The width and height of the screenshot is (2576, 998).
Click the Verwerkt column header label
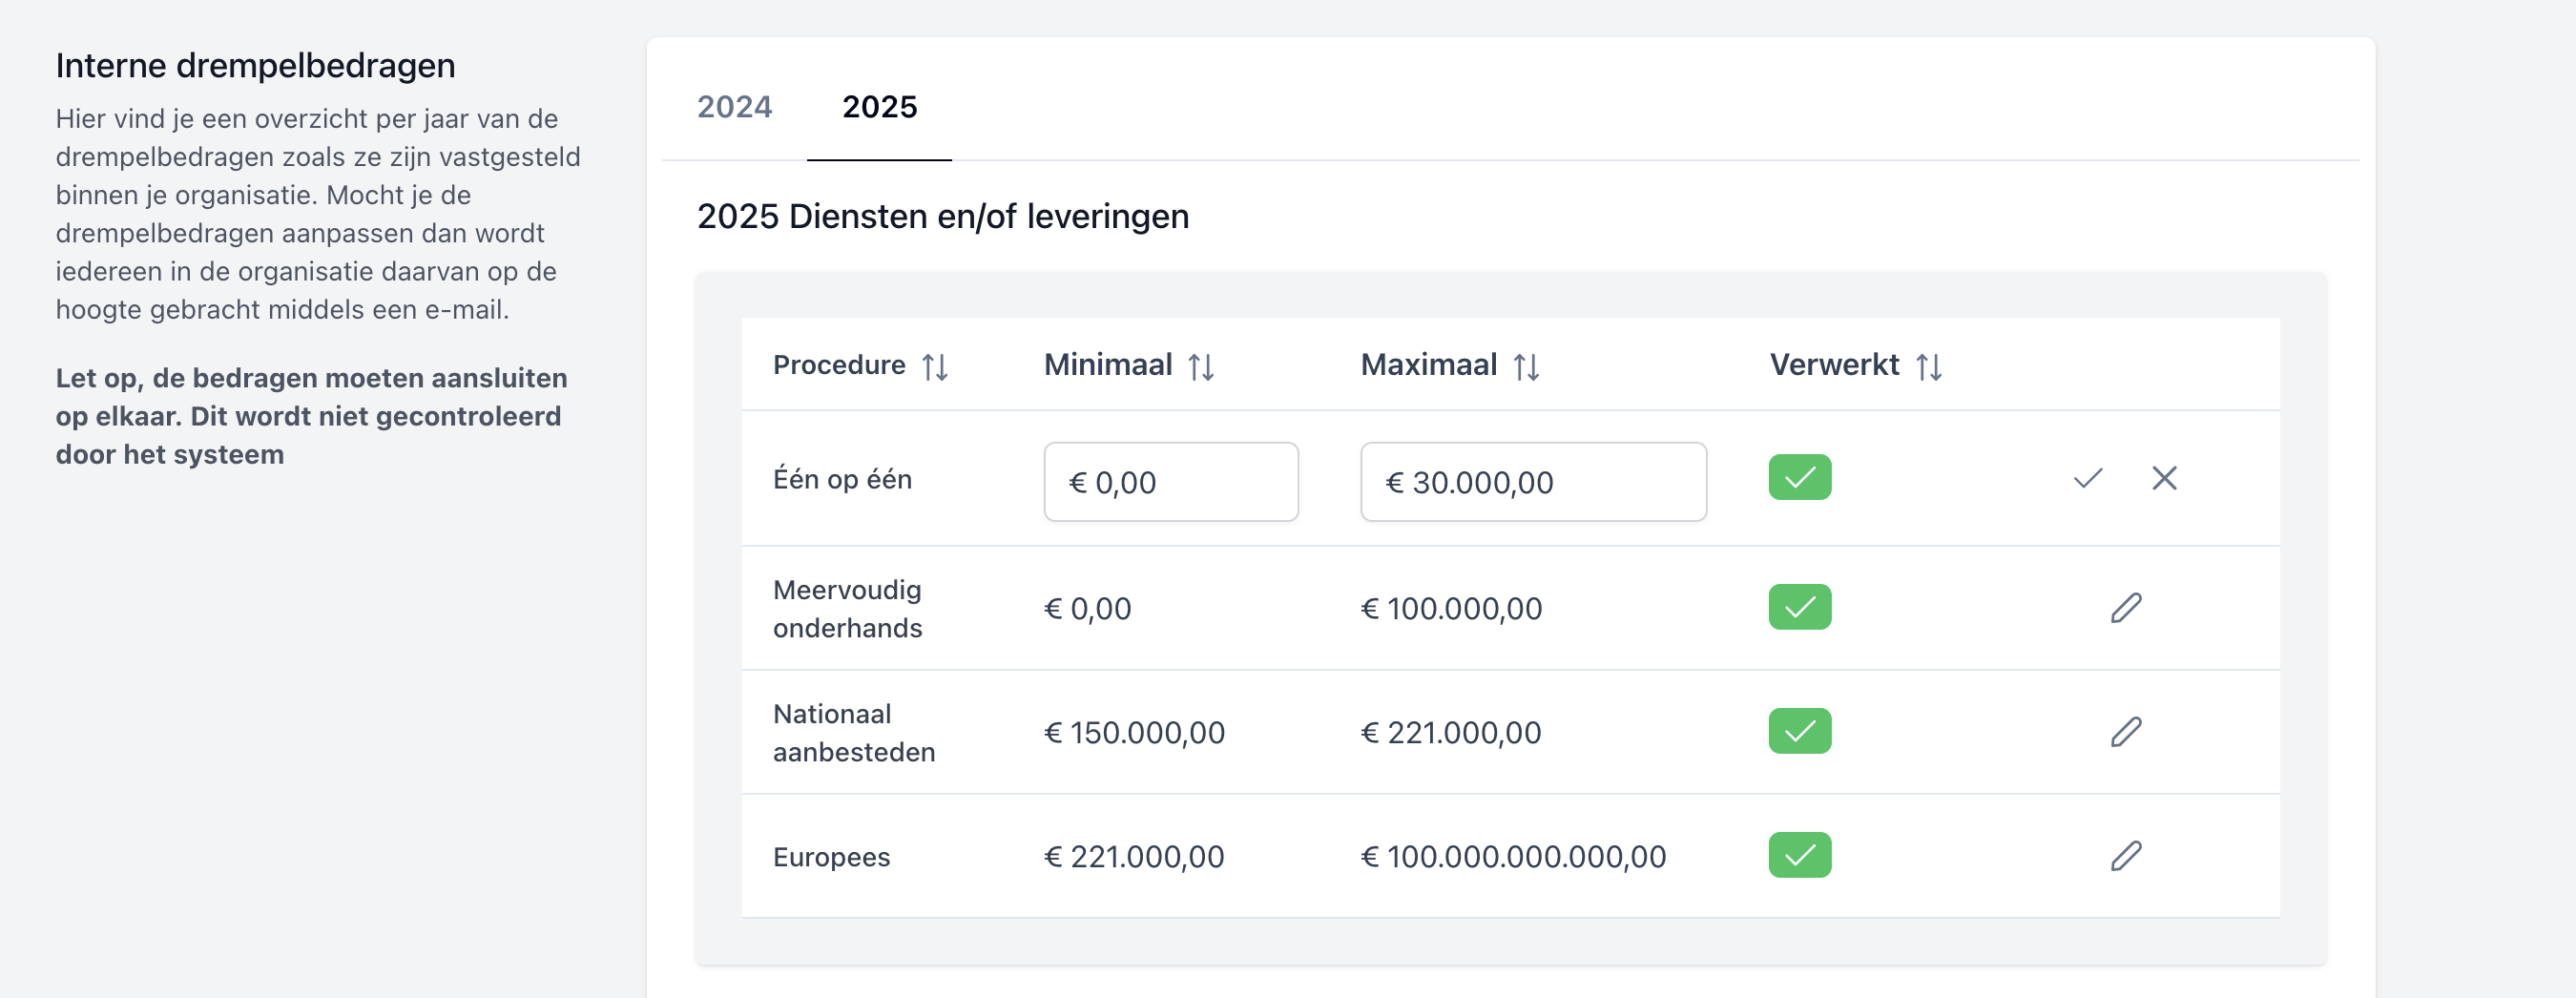tap(1833, 365)
